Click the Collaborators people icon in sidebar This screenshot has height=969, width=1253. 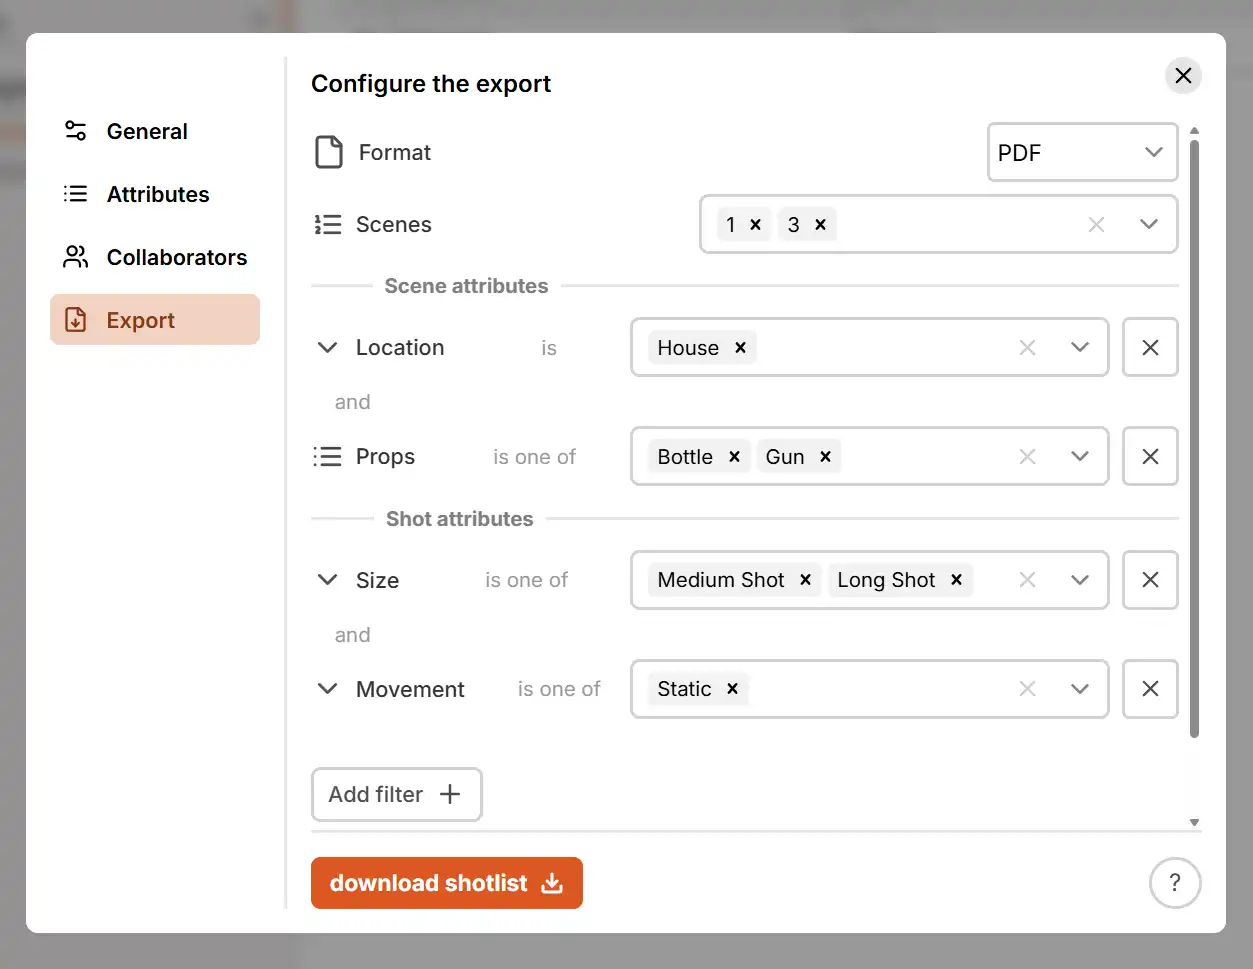(x=74, y=257)
